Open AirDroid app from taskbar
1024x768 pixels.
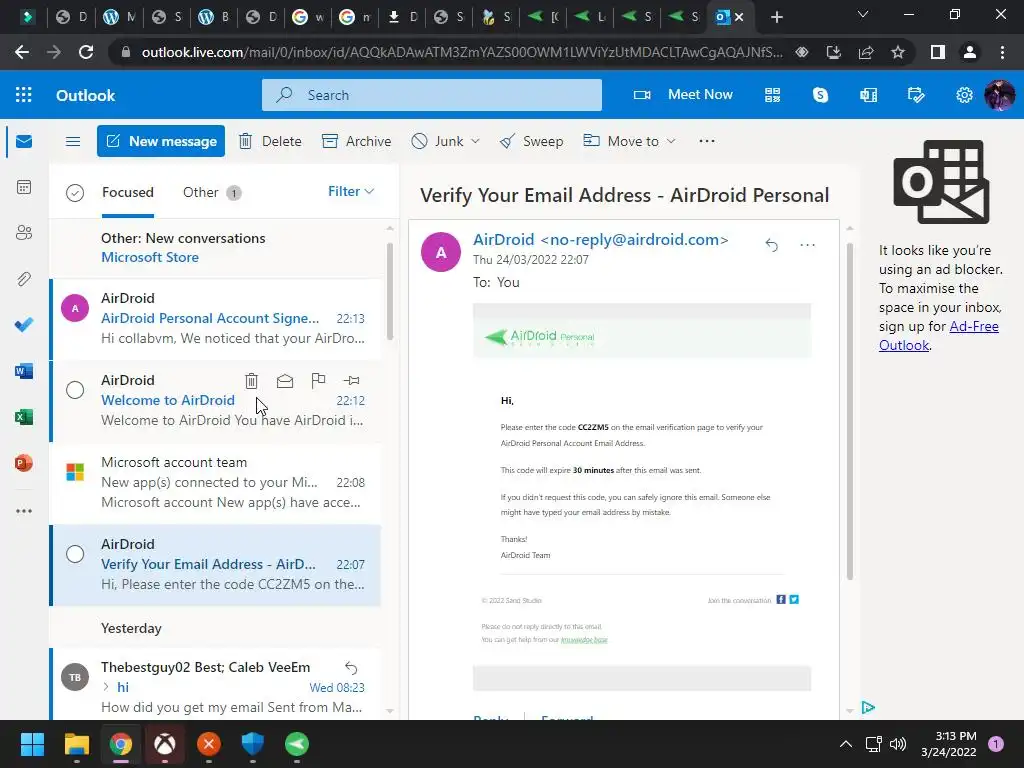(x=297, y=744)
